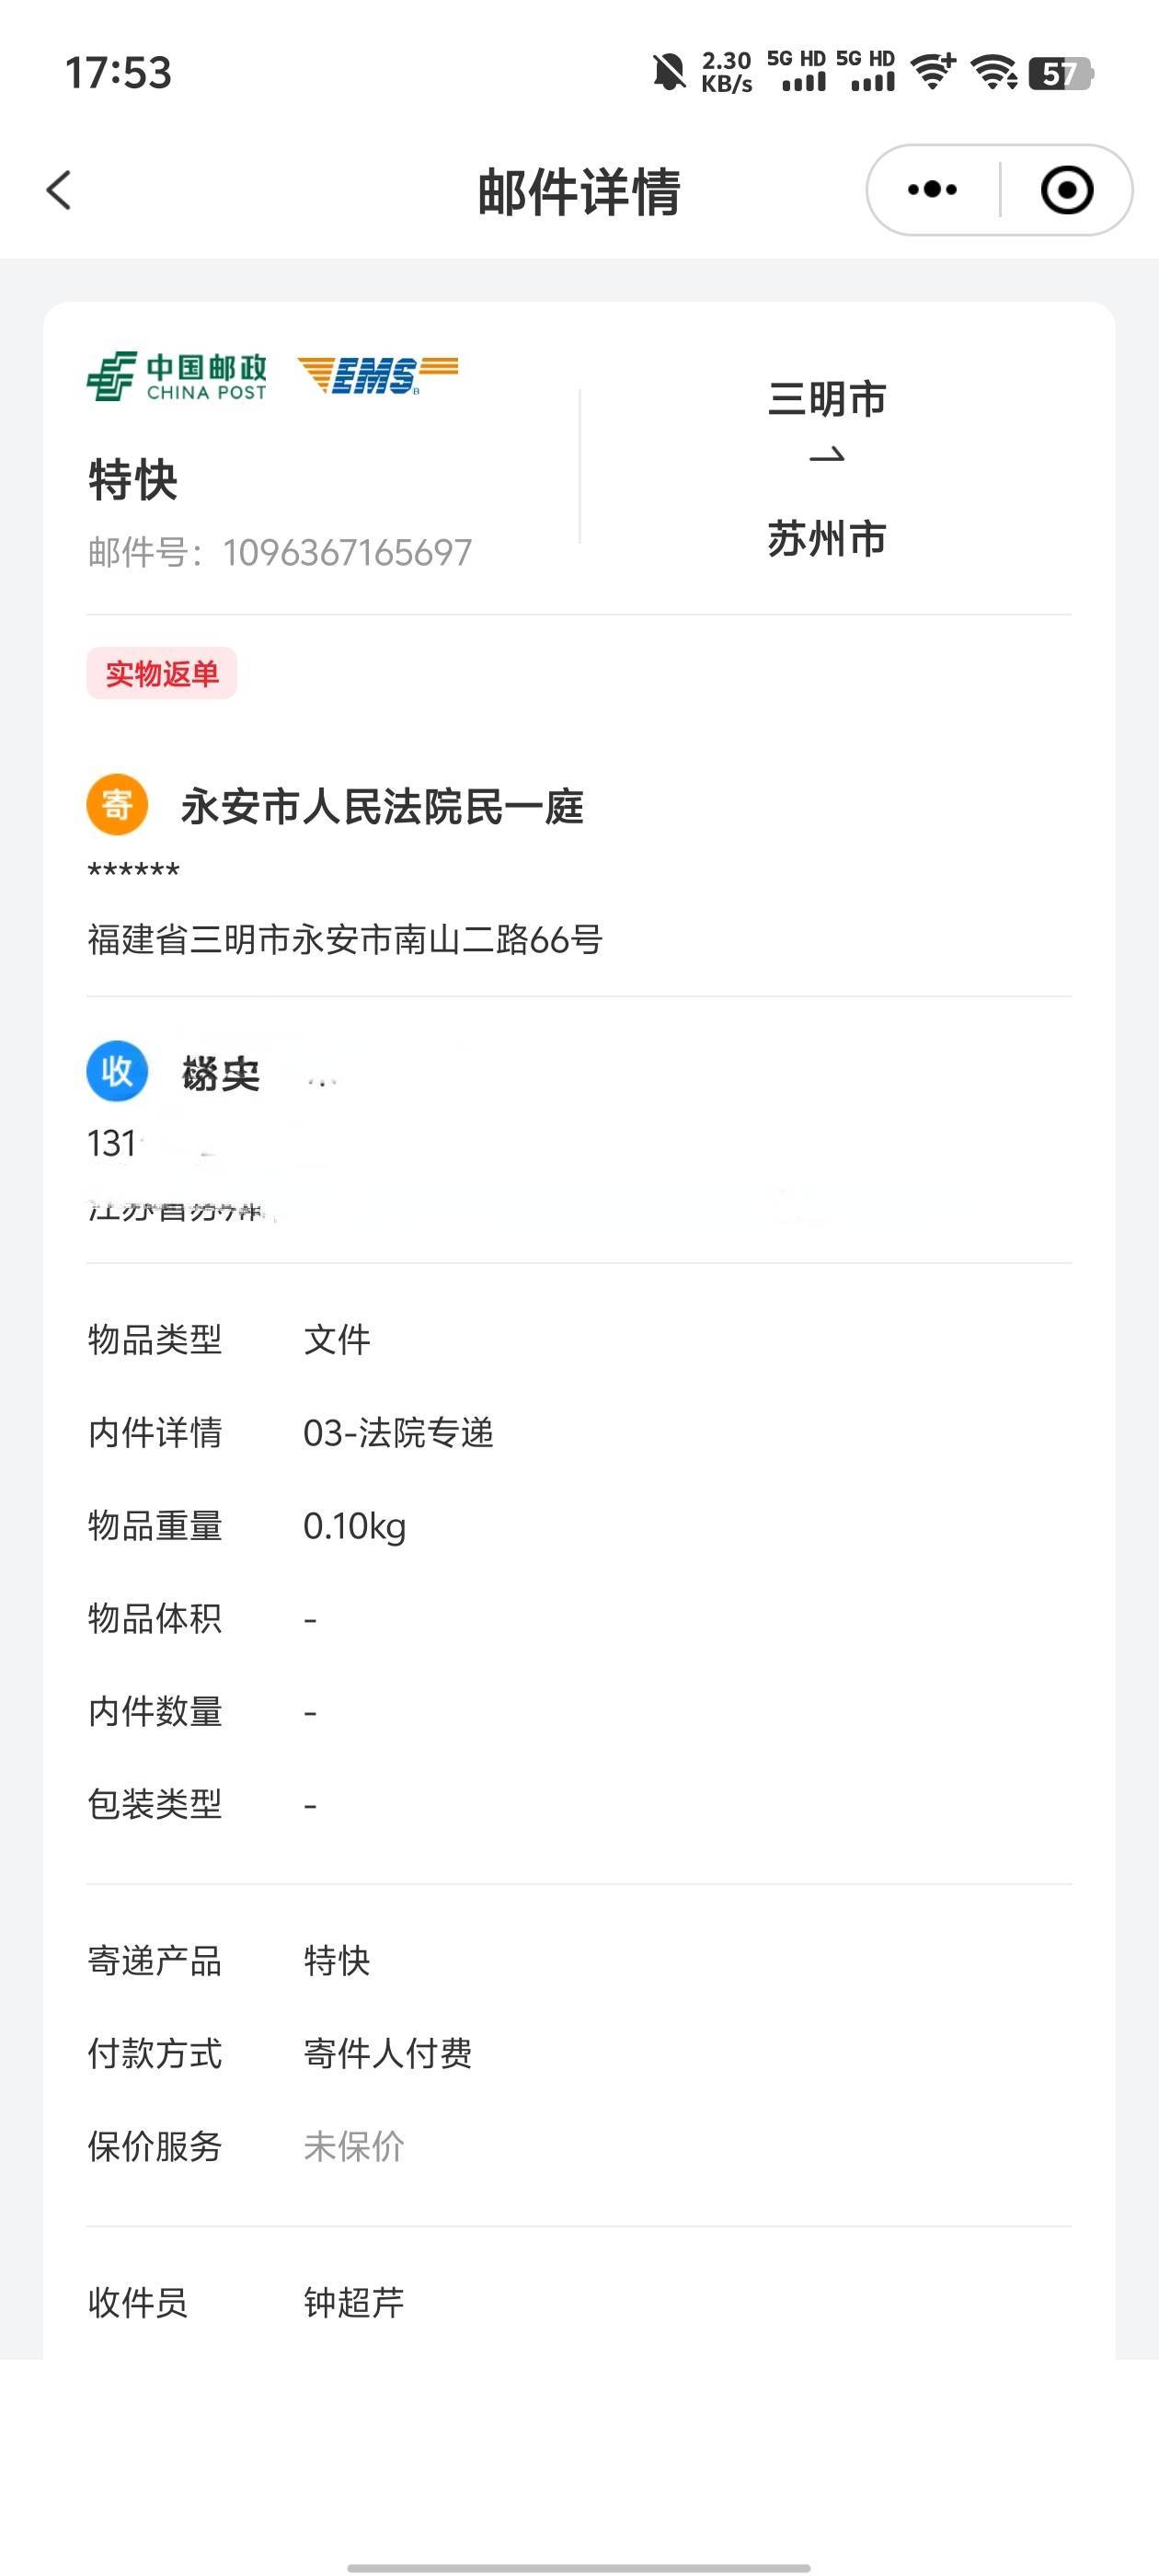
Task: Tap the 03-法院专递 content detail value
Action: pos(398,1433)
